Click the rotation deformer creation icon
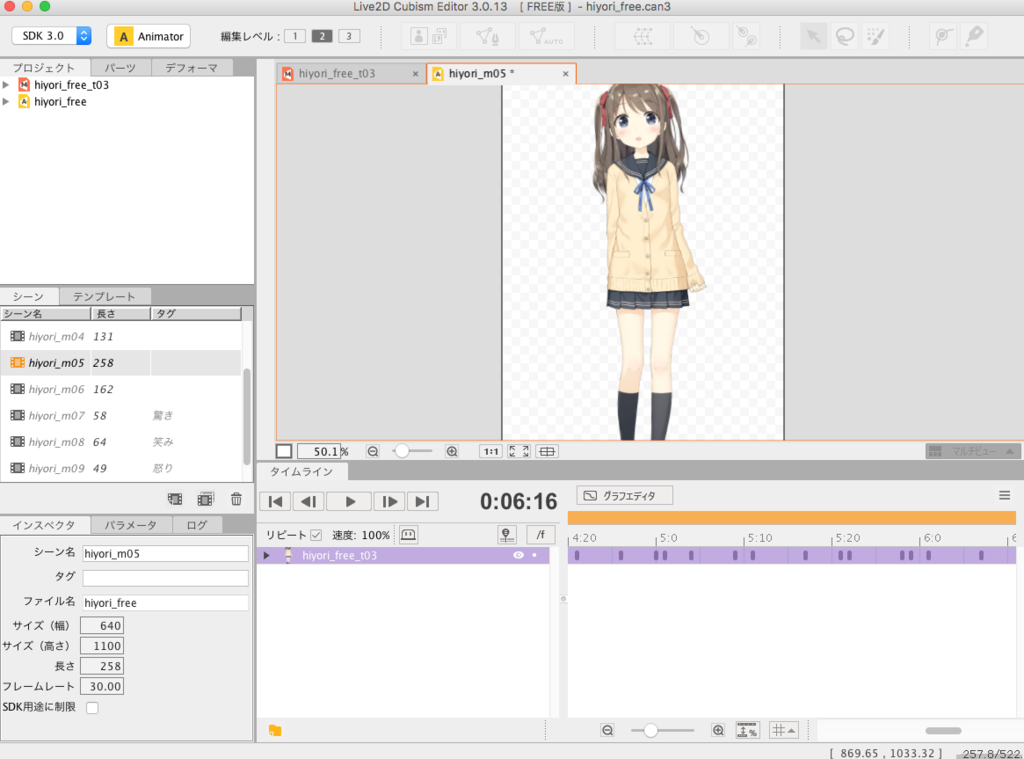The width and height of the screenshot is (1024, 759). pos(700,36)
